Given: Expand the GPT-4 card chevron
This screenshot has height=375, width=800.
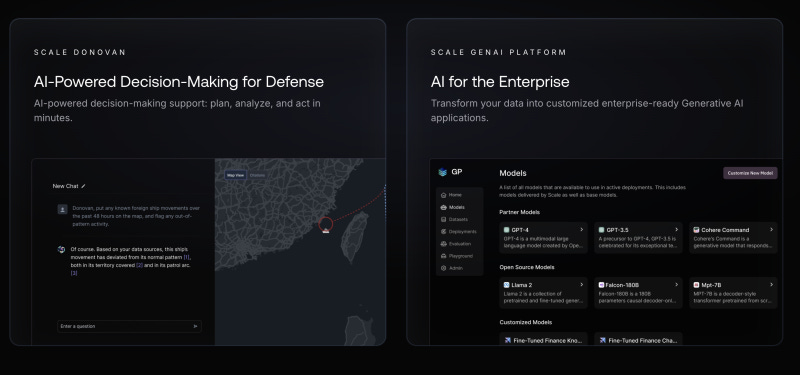Looking at the screenshot, I should coord(582,230).
